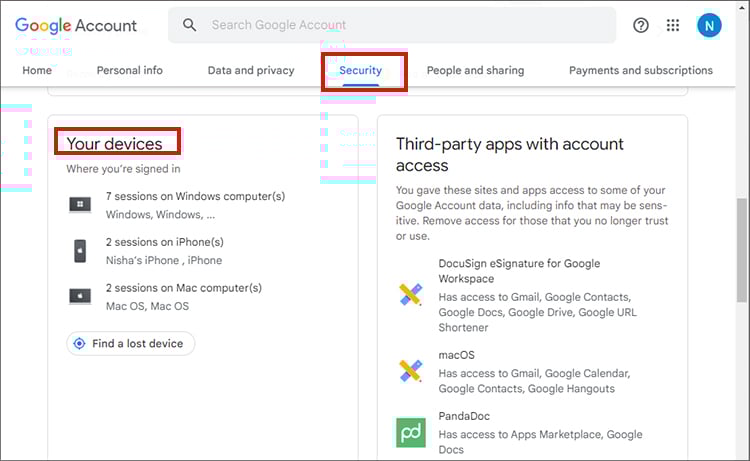Click the Mac computer device icon
Screen dimensions: 750x461
tap(80, 296)
